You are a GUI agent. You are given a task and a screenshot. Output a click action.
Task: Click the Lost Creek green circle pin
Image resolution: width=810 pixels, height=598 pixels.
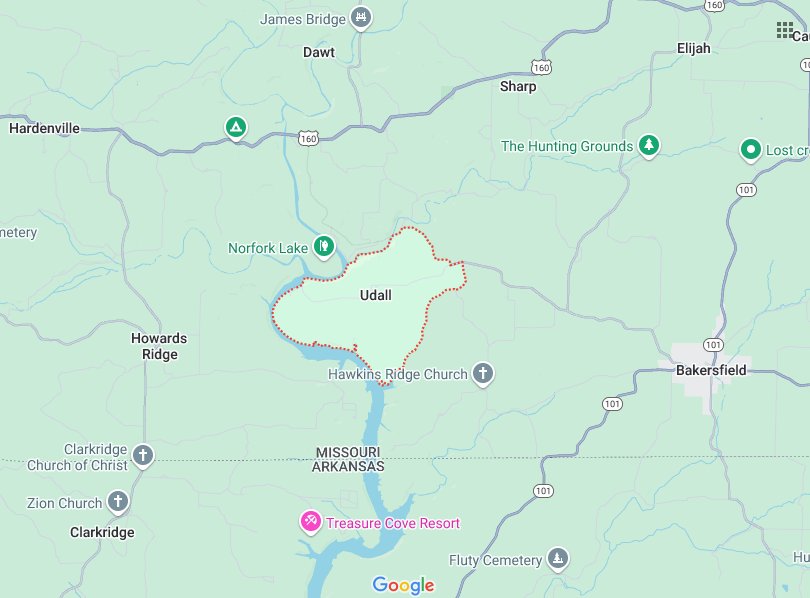pyautogui.click(x=751, y=150)
